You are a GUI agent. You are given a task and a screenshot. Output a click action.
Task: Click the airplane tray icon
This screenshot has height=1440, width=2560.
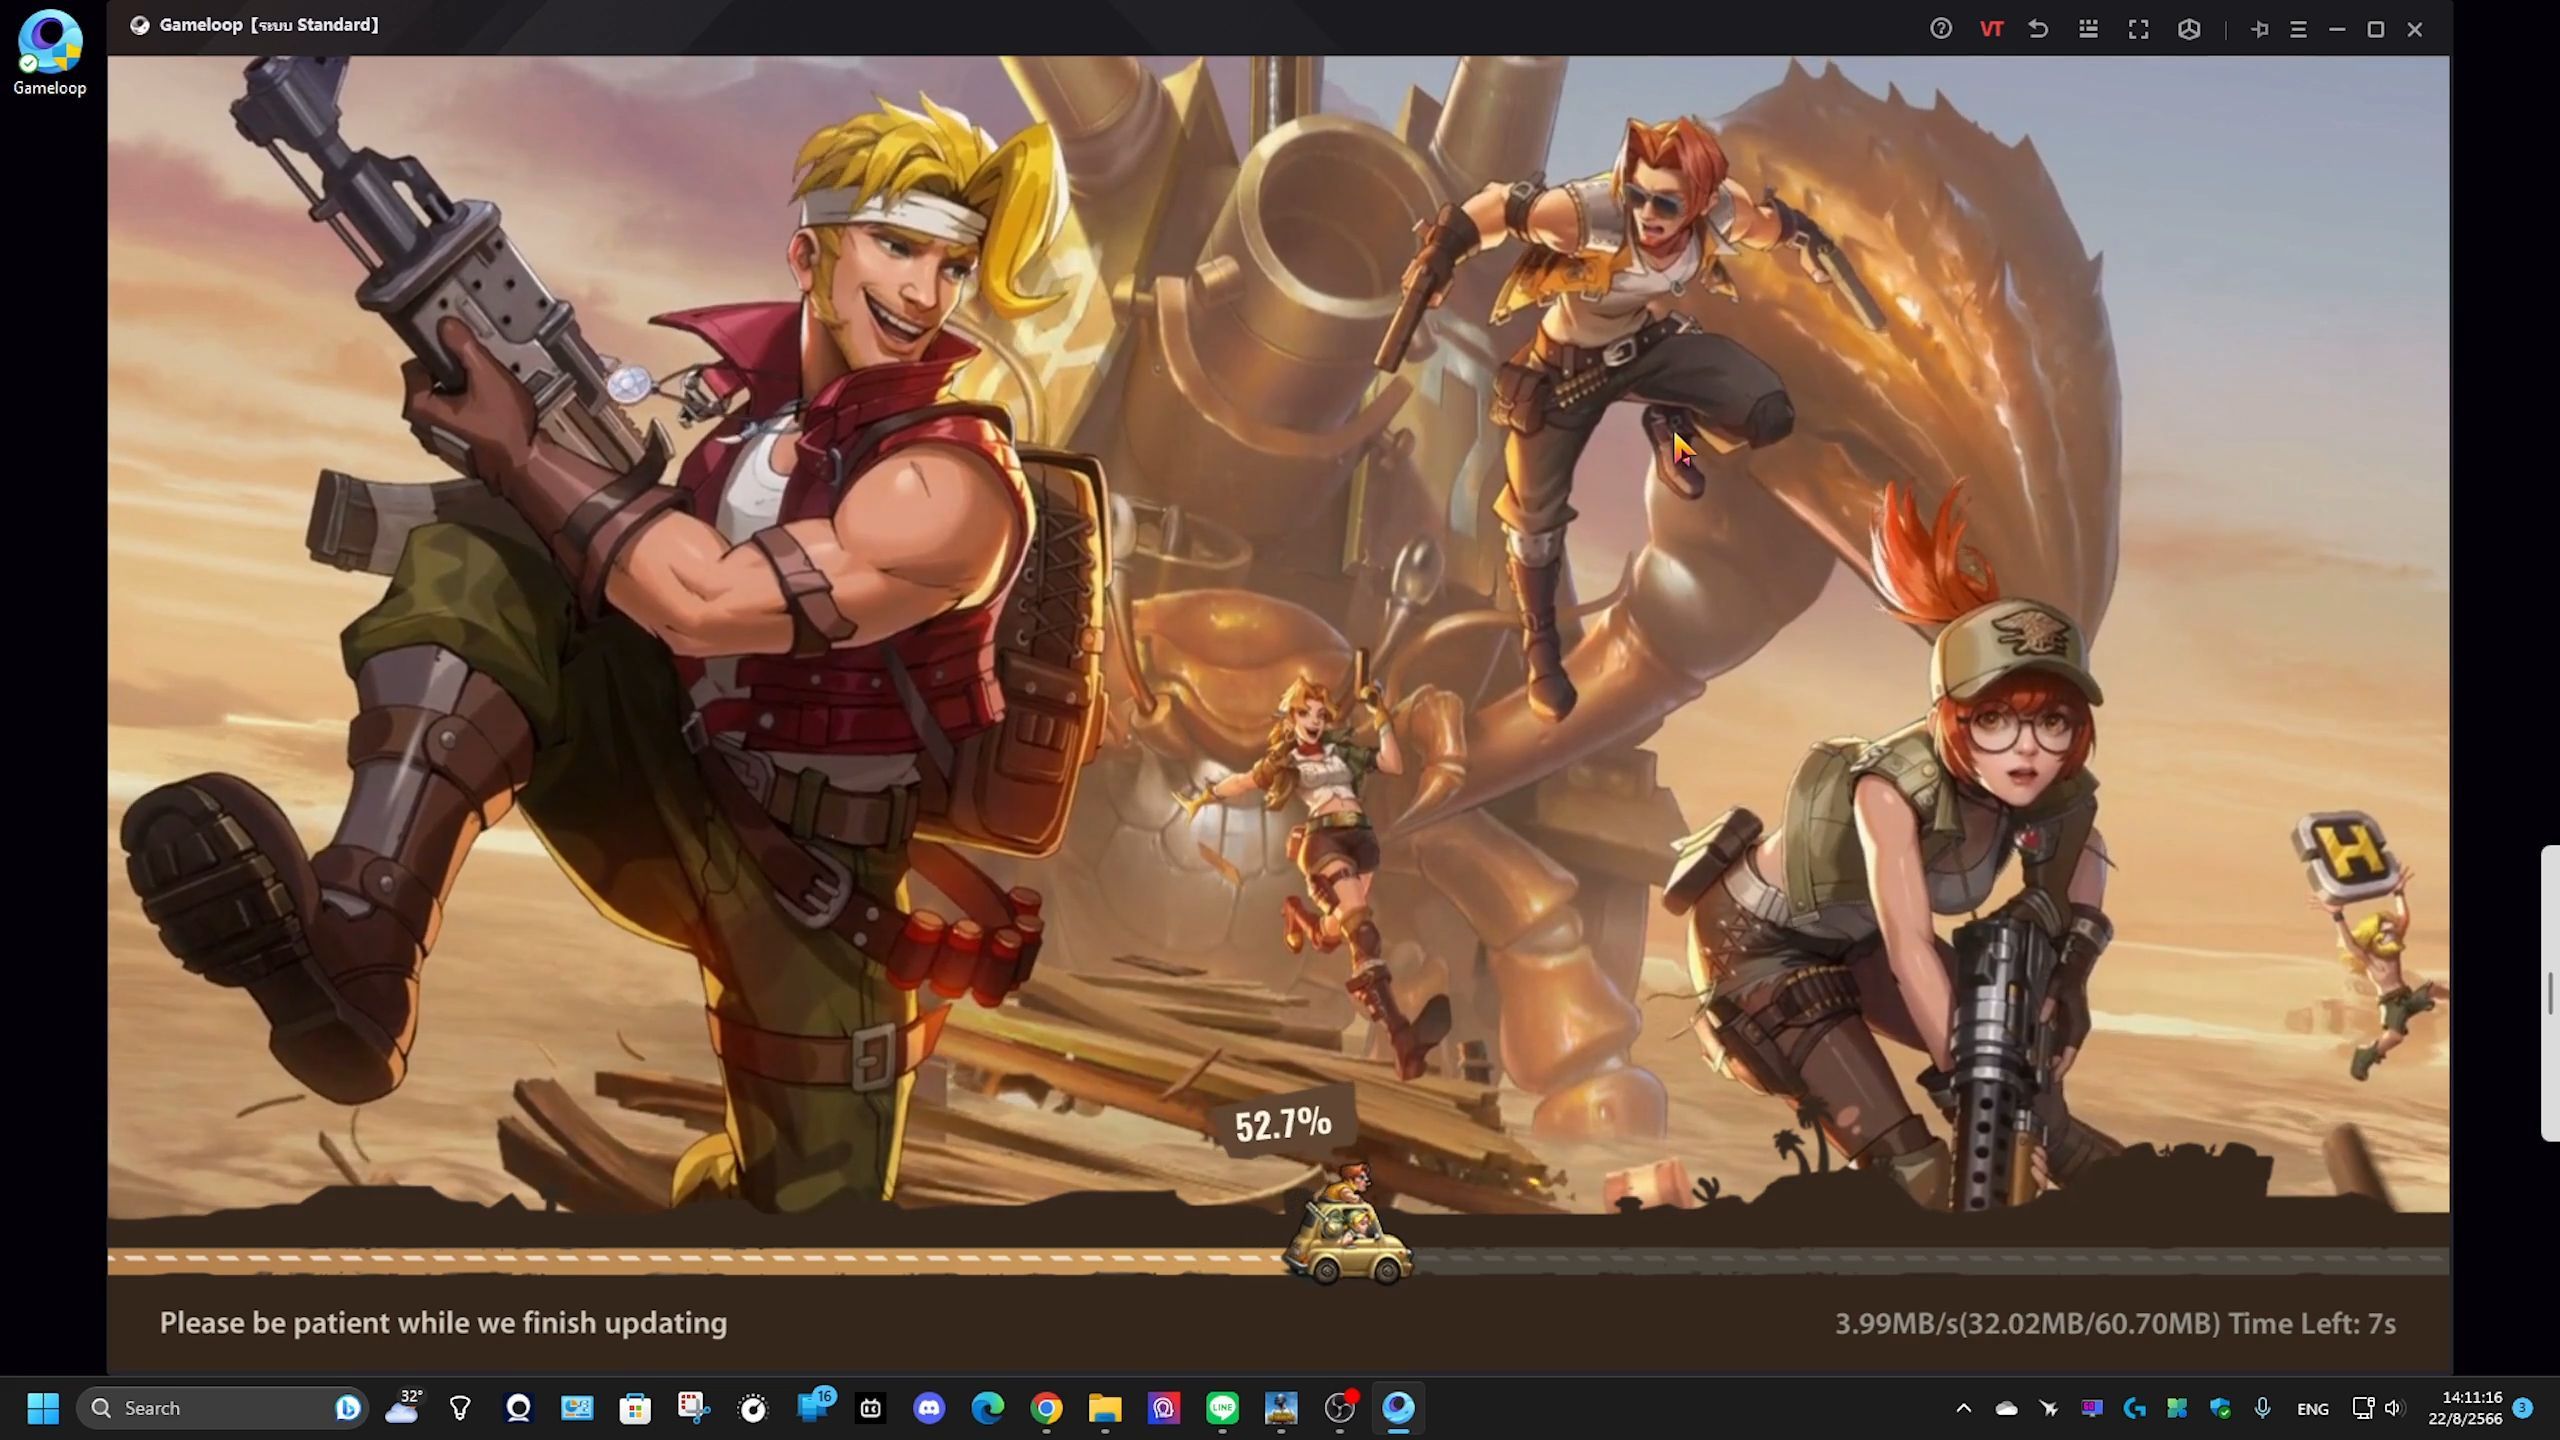tap(2049, 1408)
